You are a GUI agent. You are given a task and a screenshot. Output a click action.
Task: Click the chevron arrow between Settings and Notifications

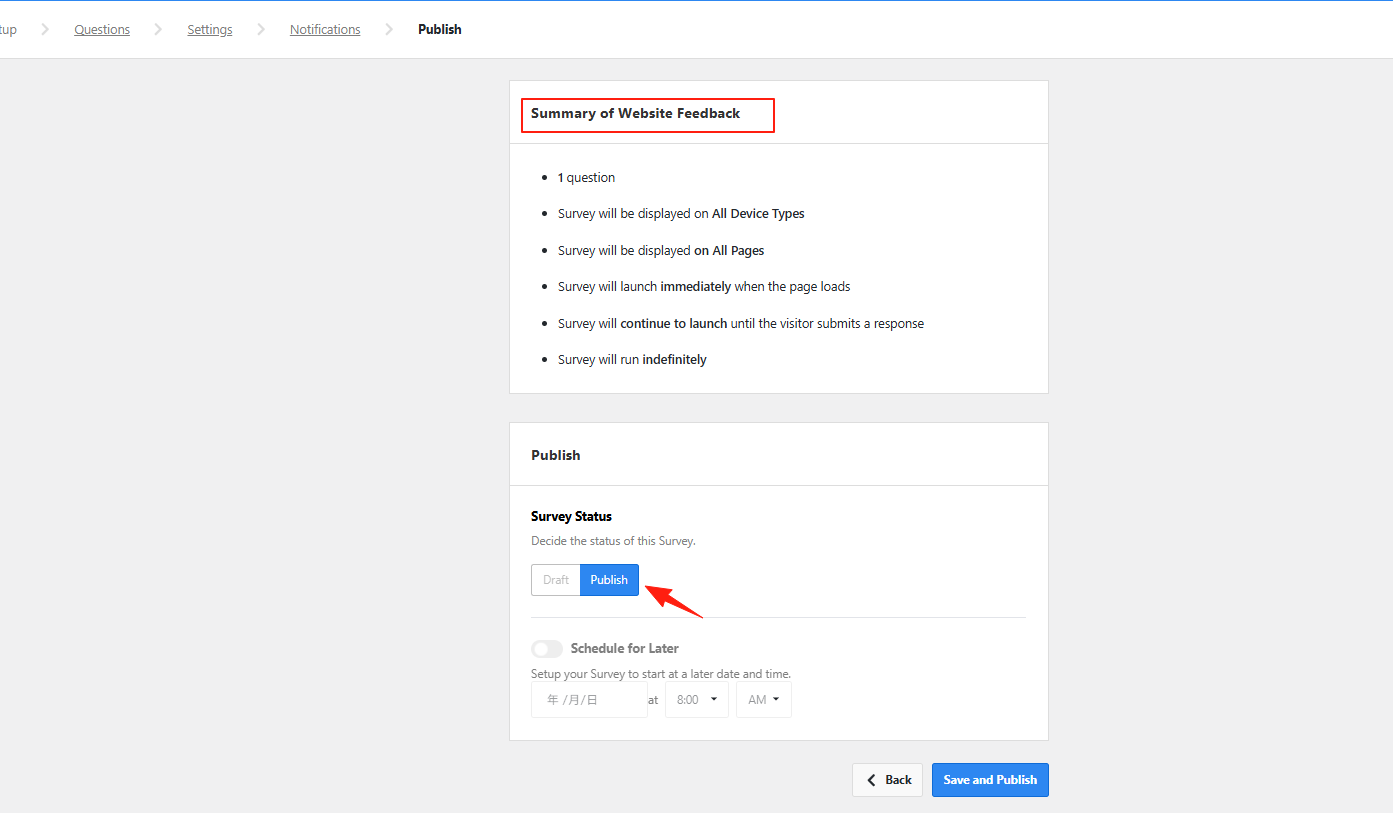click(x=261, y=30)
